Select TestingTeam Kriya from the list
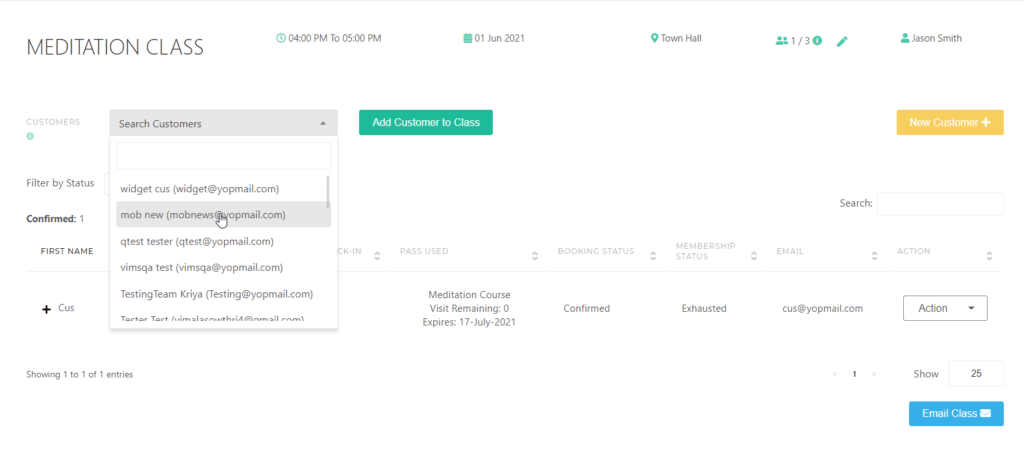This screenshot has height=456, width=1024. [x=216, y=294]
